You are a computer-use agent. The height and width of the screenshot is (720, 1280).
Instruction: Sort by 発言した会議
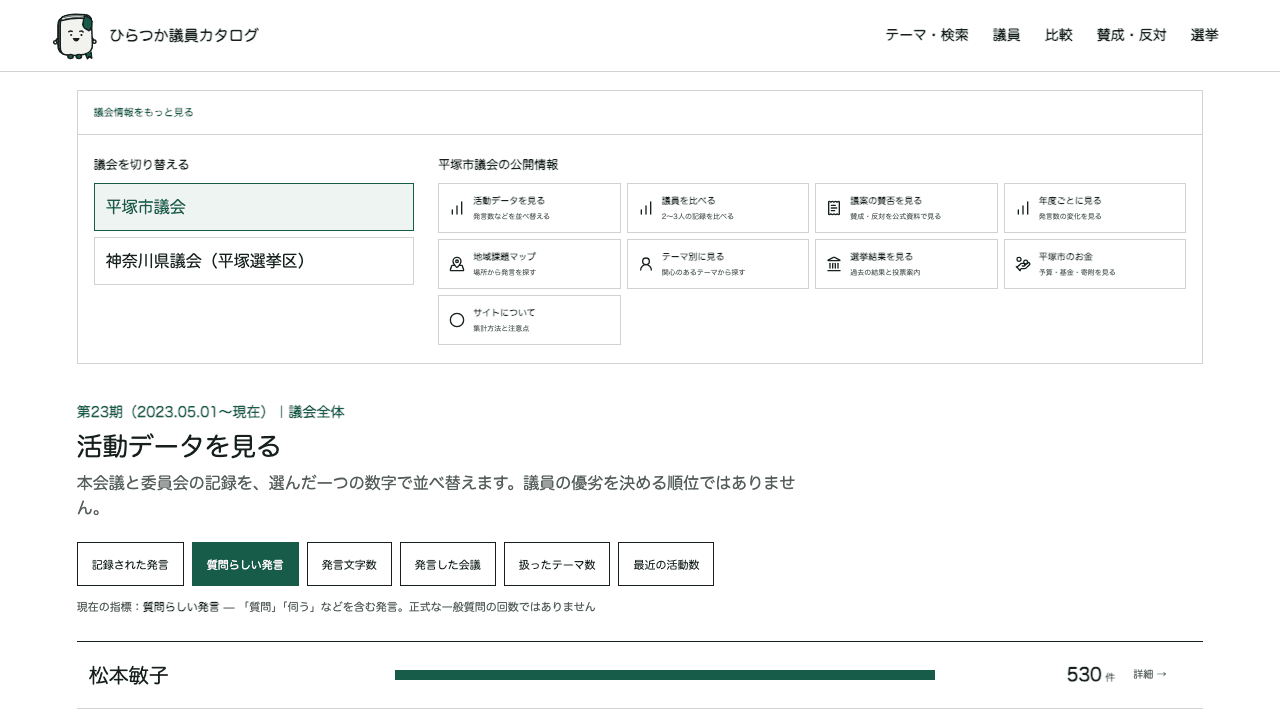pyautogui.click(x=448, y=564)
